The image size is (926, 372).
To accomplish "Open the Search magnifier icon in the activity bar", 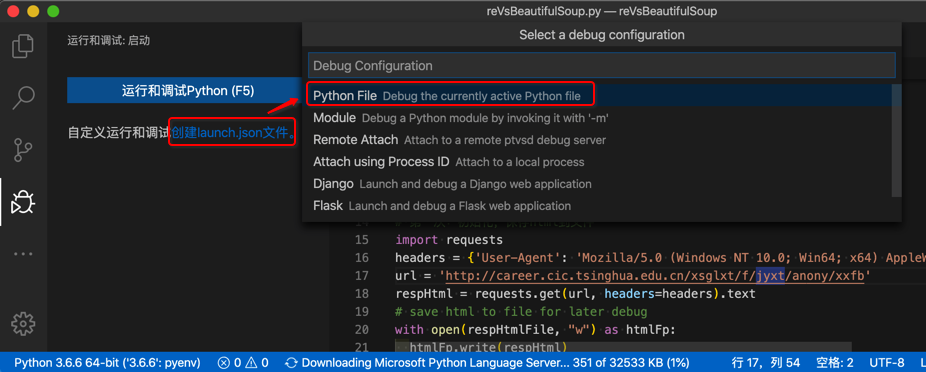I will click(23, 97).
